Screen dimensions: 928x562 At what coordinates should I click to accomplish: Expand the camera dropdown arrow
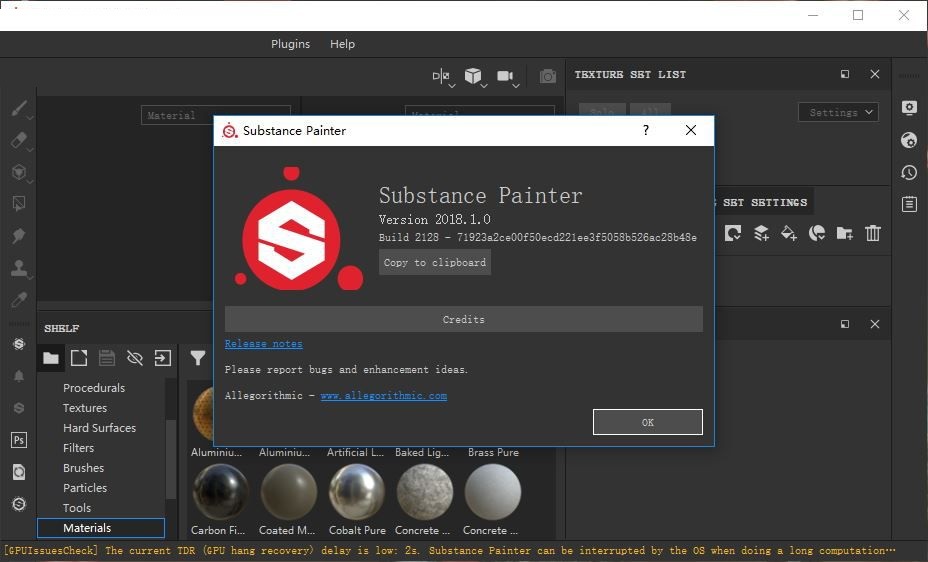(x=516, y=86)
